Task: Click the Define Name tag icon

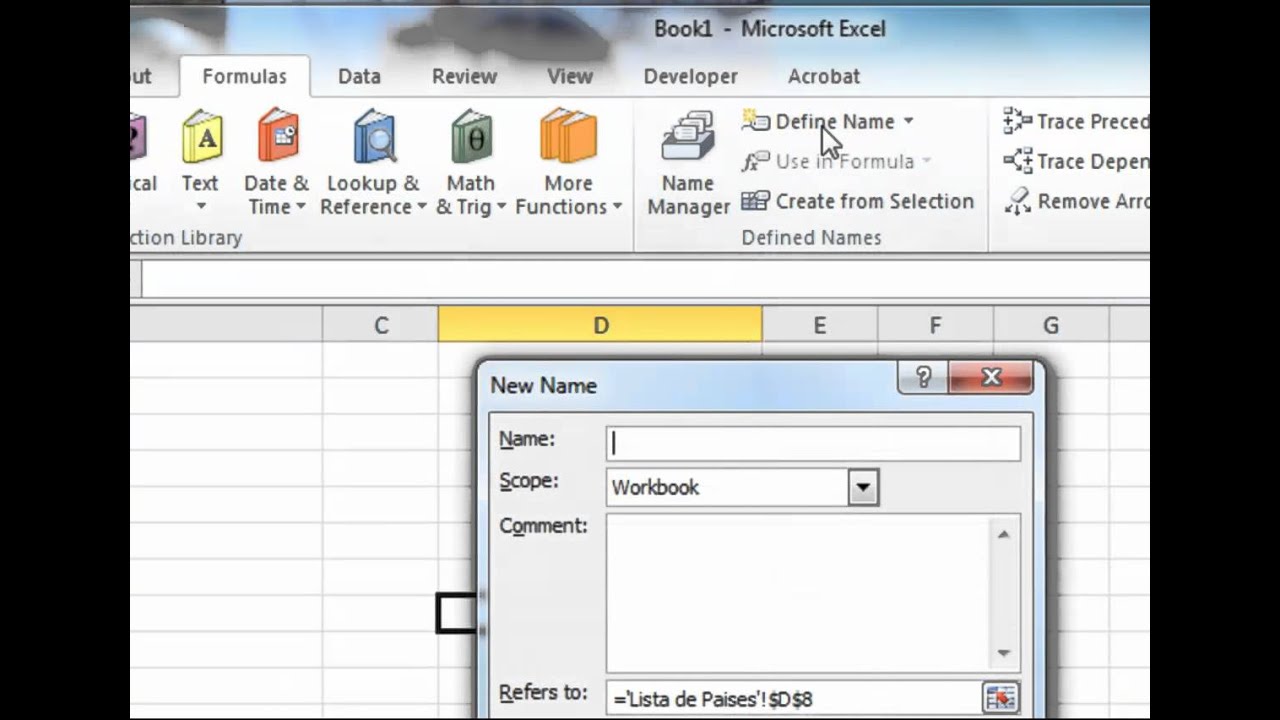Action: pos(755,121)
